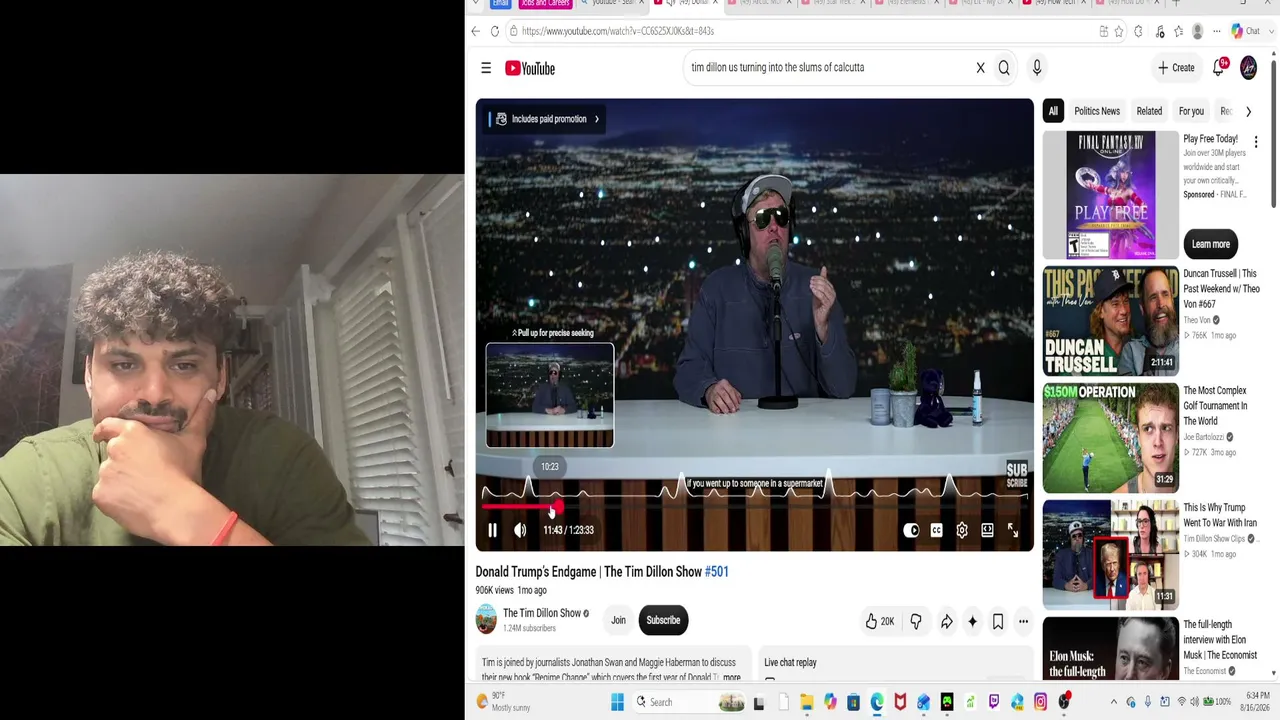This screenshot has height=720, width=1280.
Task: Go back in the browser
Action: tap(475, 31)
